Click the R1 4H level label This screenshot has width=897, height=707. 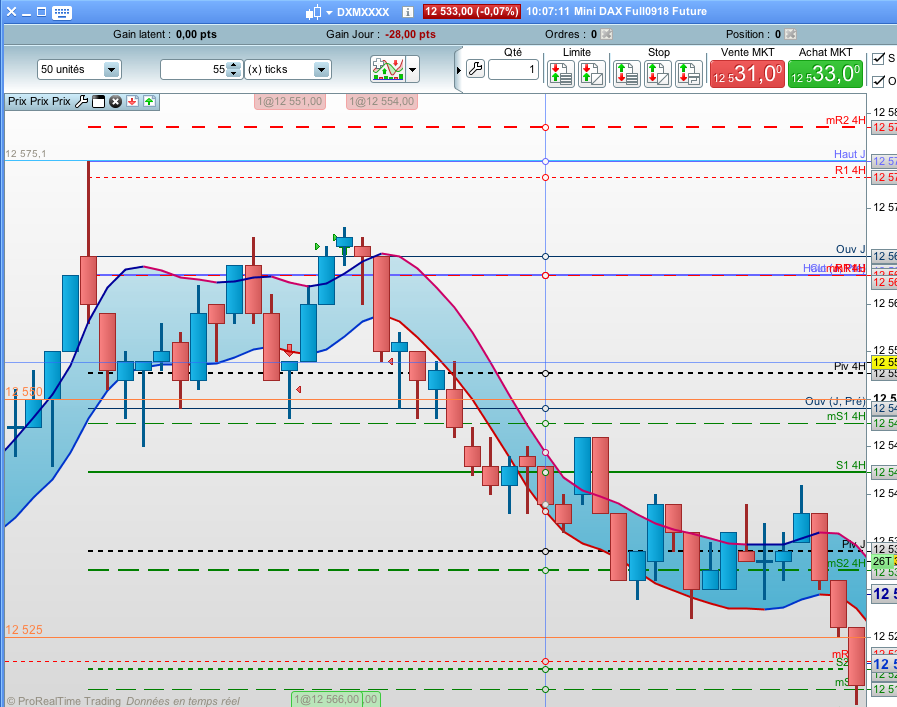[850, 170]
